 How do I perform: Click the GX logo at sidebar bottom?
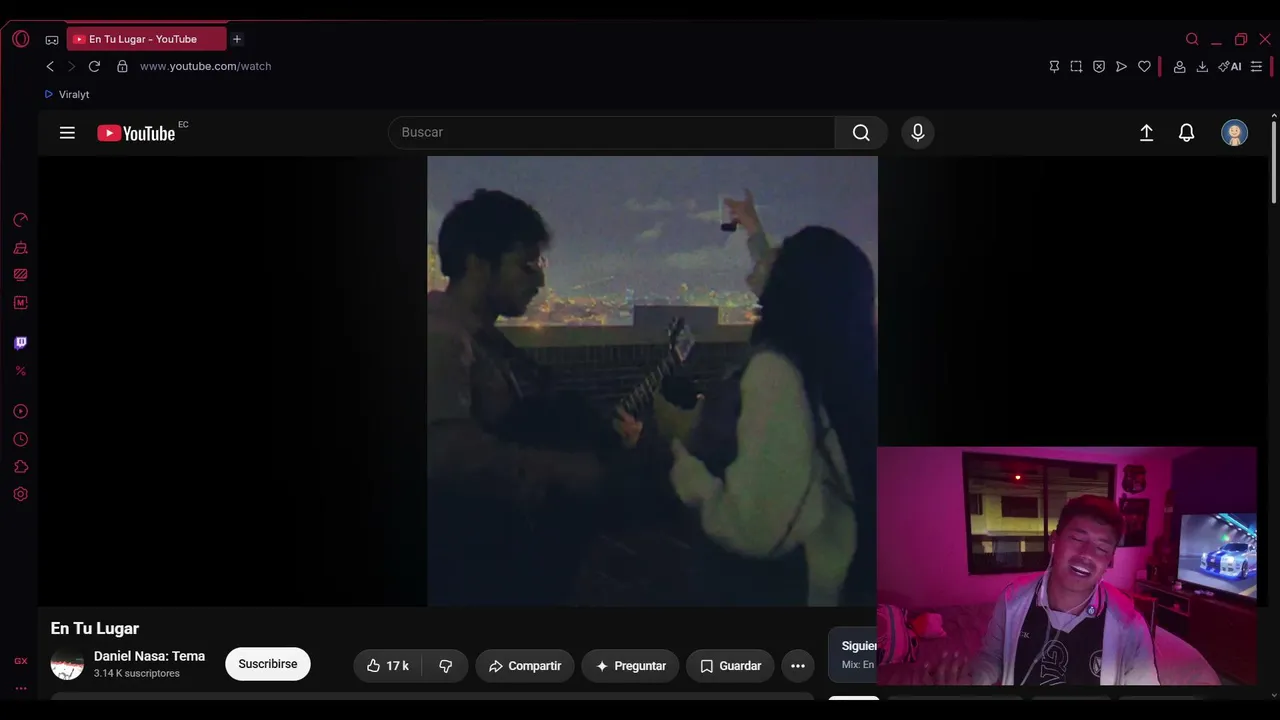pos(20,661)
